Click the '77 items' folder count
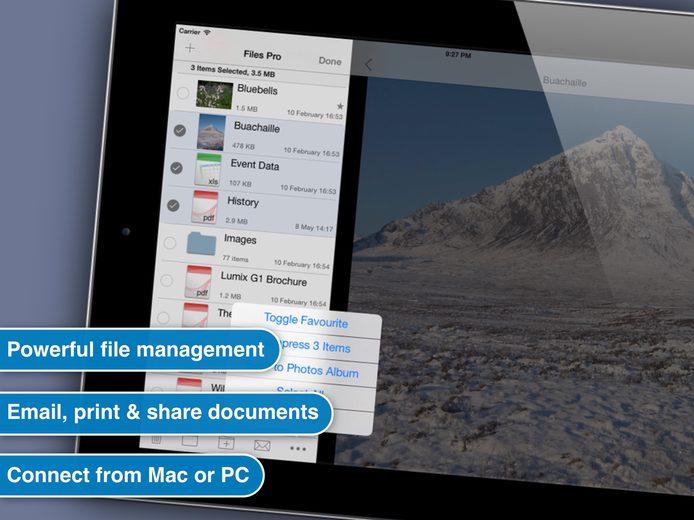This screenshot has height=520, width=694. click(x=235, y=258)
